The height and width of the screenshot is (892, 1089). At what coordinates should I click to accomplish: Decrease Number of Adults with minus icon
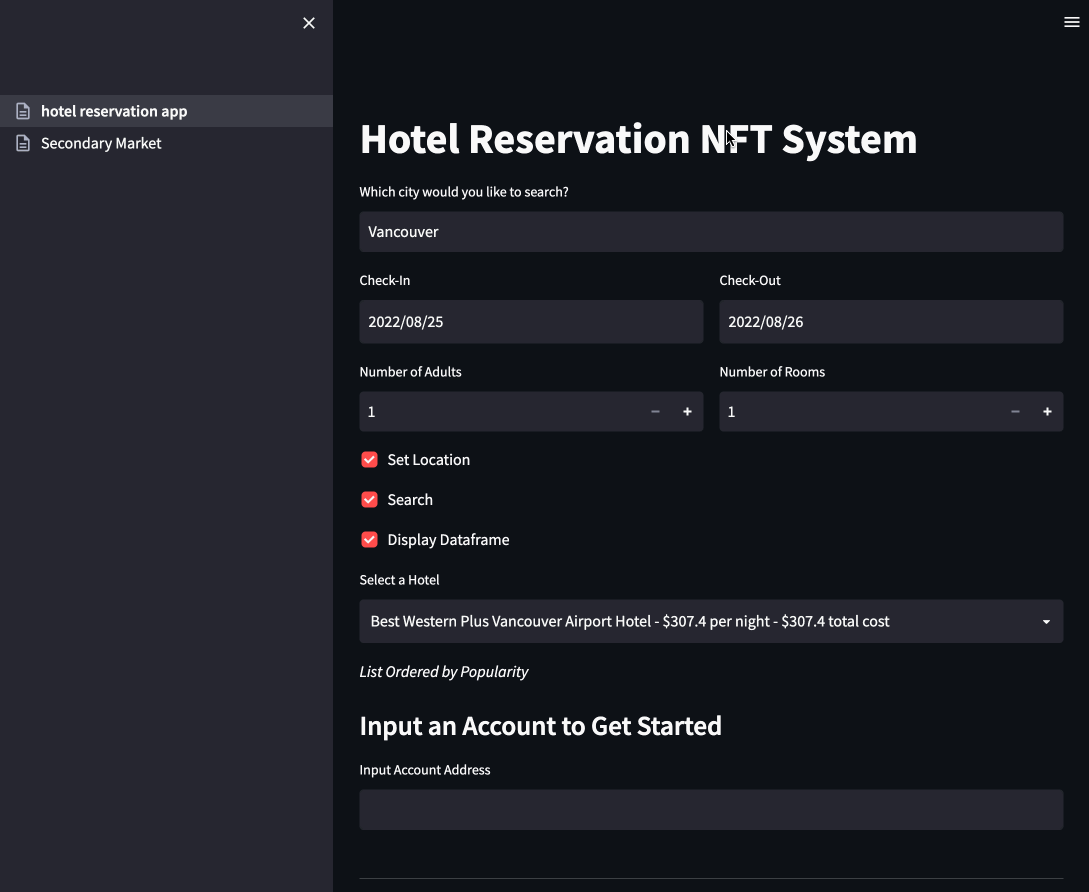pyautogui.click(x=655, y=412)
